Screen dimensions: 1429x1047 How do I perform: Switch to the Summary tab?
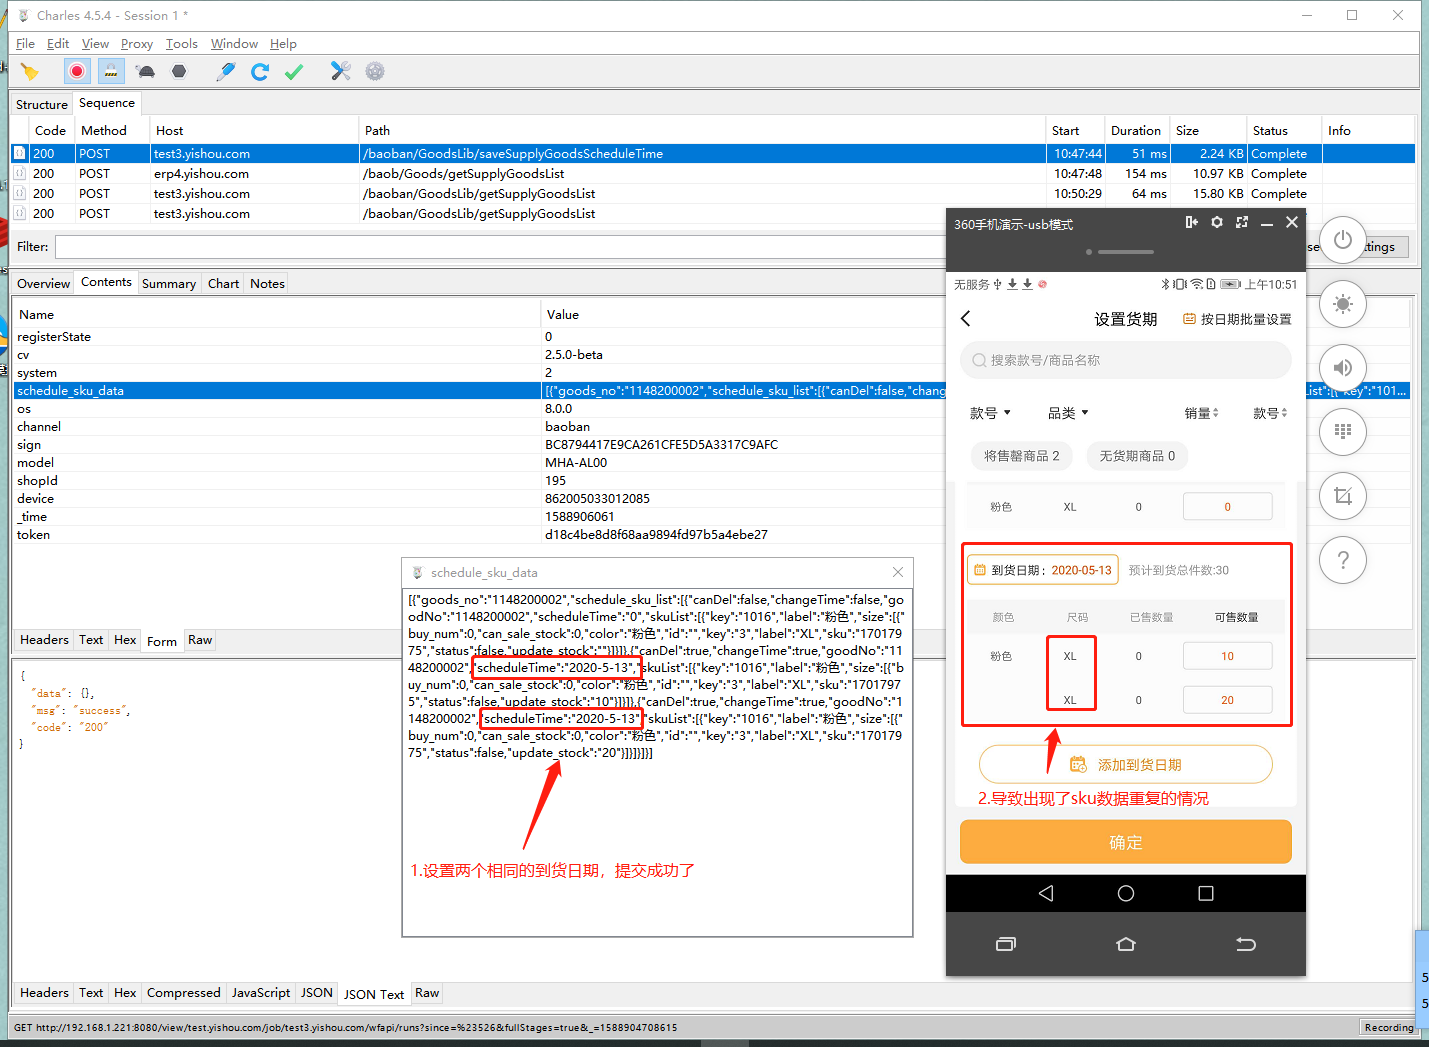tap(169, 284)
